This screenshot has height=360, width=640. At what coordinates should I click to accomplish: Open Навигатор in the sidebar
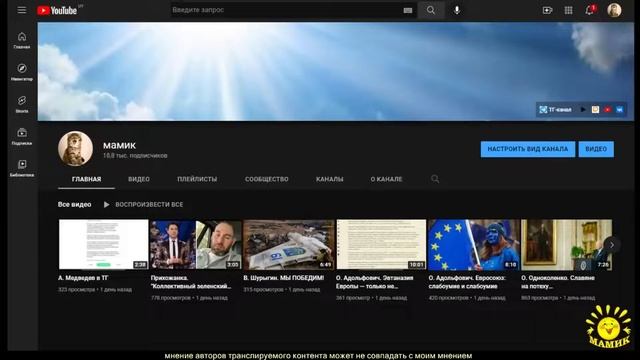22,72
